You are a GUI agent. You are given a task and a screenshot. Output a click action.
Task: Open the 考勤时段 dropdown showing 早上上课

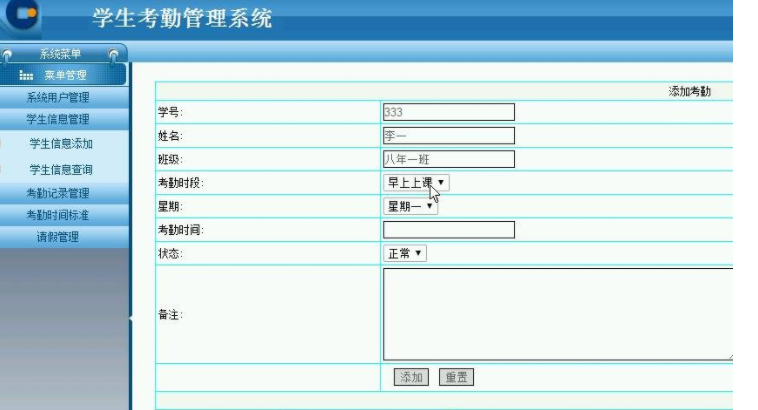(x=416, y=183)
